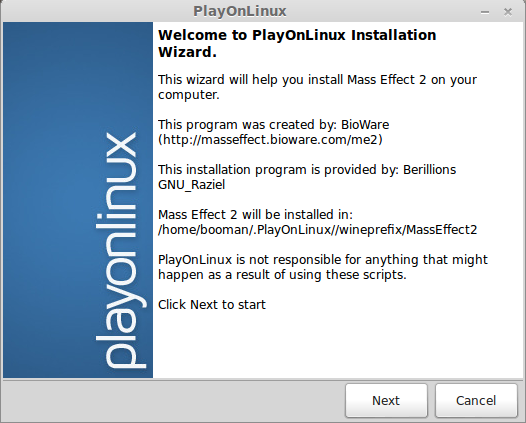Minimize the PlayOnLinux wizard window
This screenshot has width=526, height=423.
(x=485, y=12)
